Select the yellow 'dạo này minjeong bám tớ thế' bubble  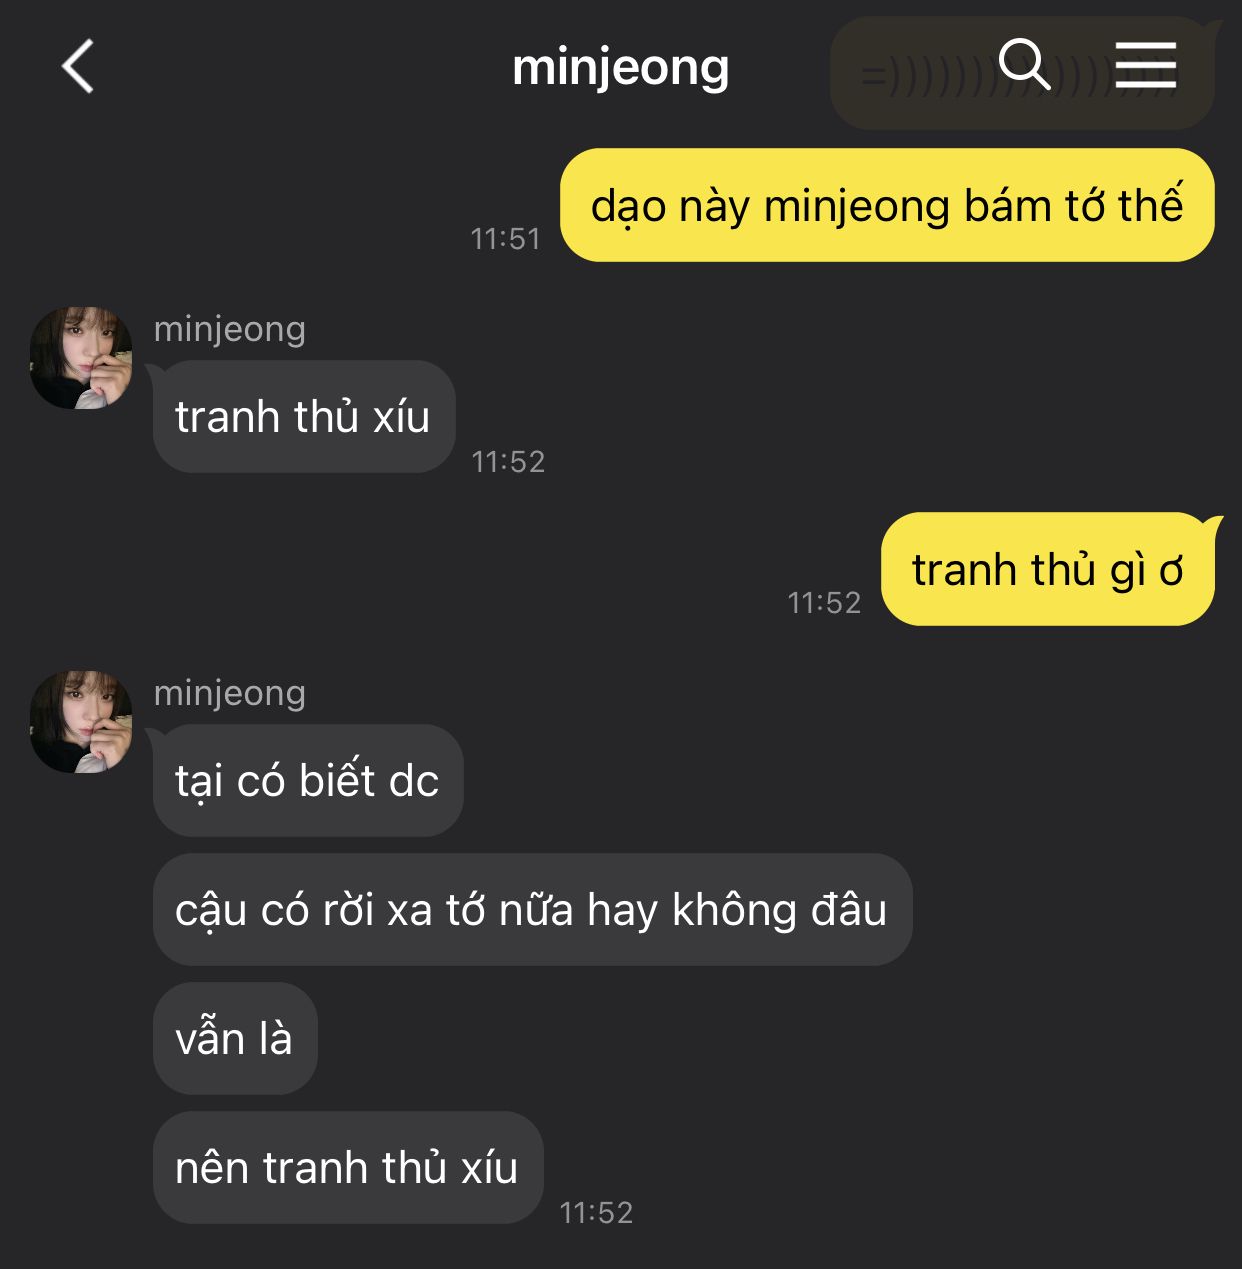887,205
